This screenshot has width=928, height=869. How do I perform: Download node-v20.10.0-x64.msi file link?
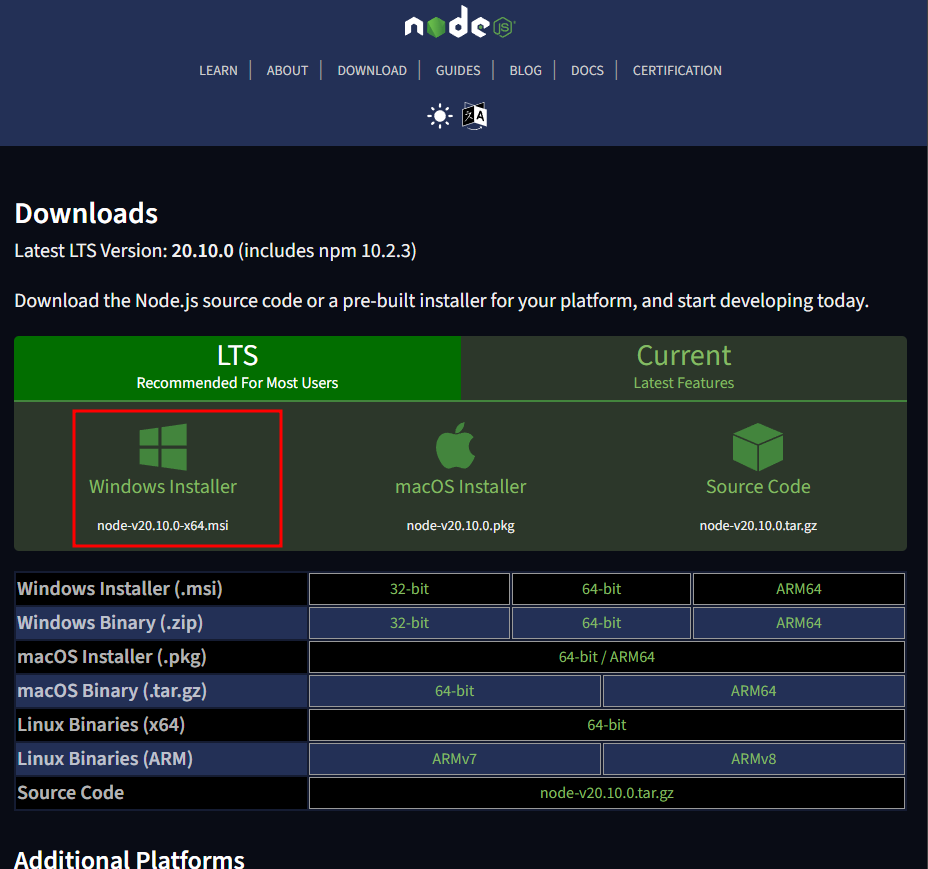[x=163, y=526]
